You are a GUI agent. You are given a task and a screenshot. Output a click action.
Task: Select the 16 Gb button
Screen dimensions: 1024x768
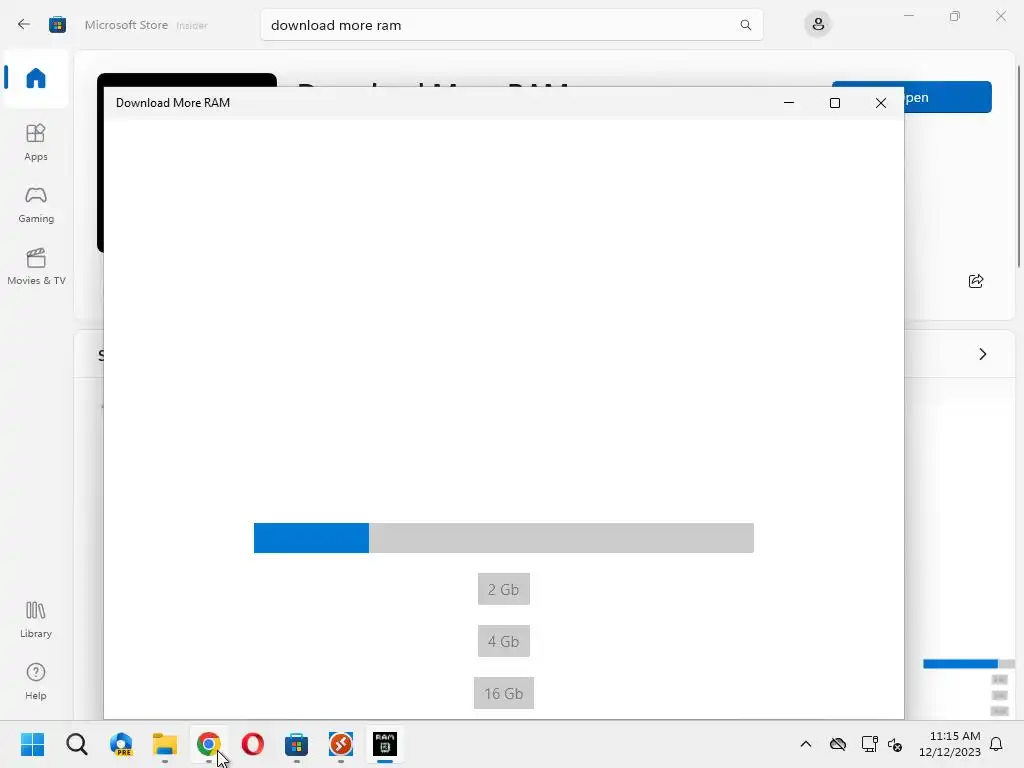504,693
